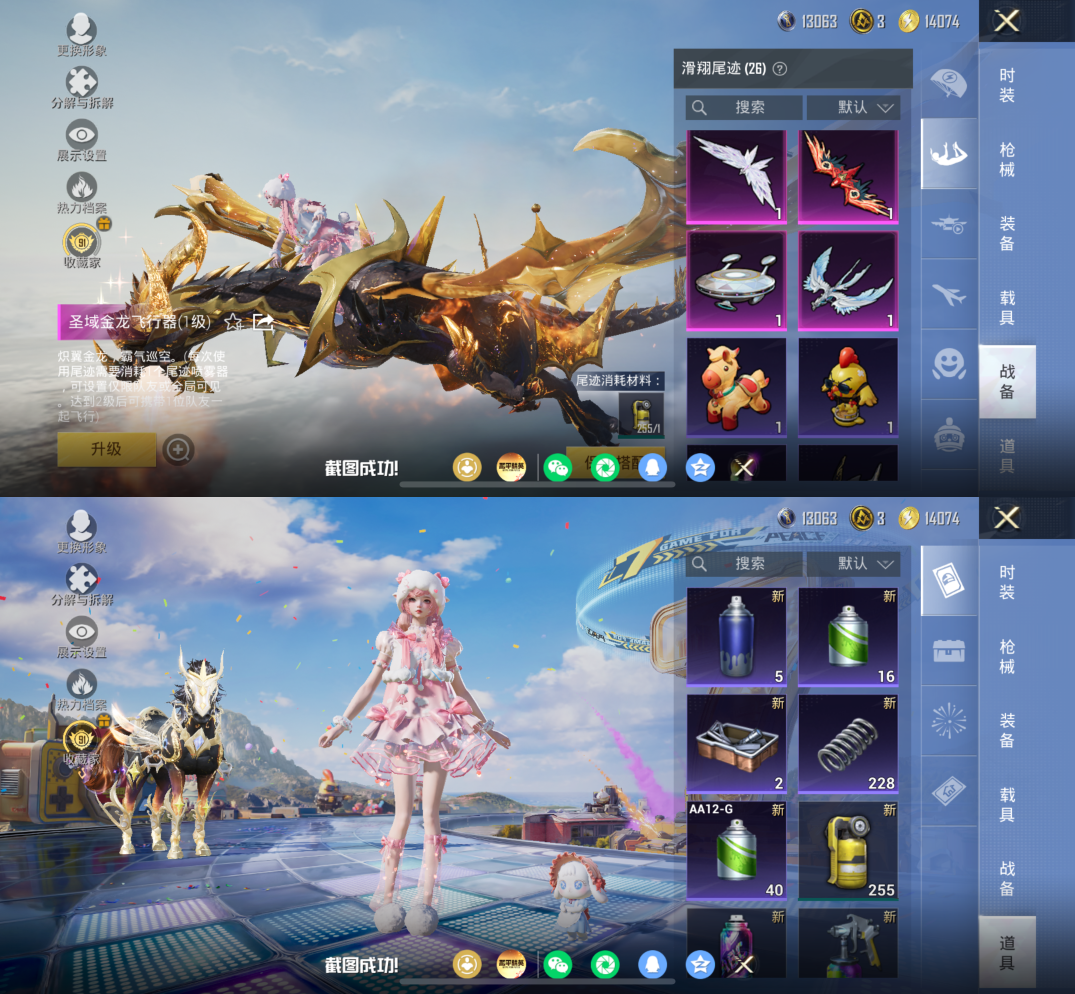Share to WeChat on the dragon glider screenshot bar
This screenshot has height=994, width=1075.
tap(558, 468)
